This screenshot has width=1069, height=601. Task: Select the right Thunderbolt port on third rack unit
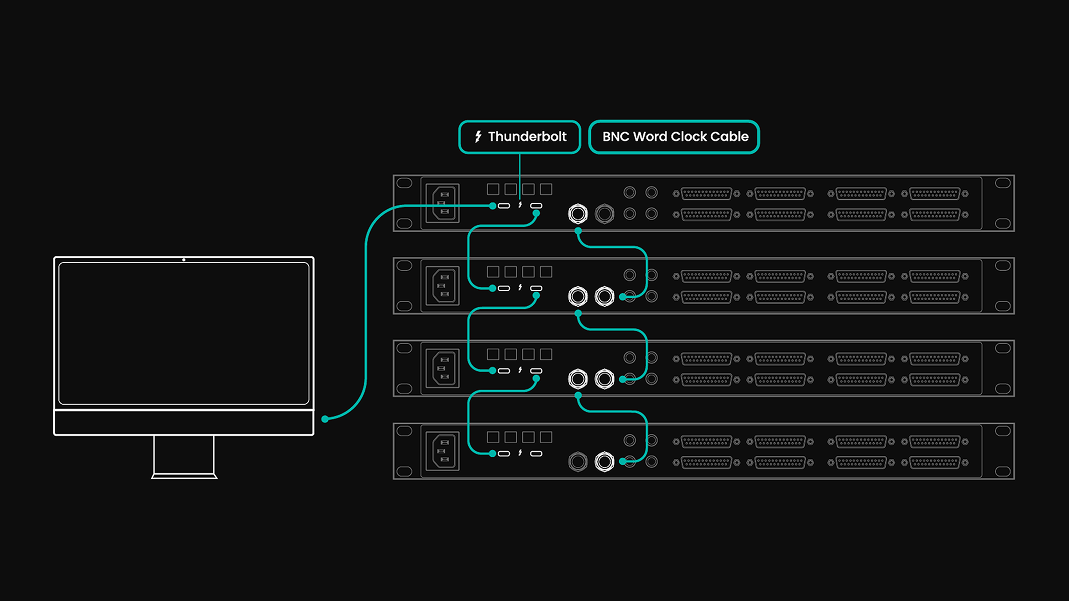click(537, 371)
